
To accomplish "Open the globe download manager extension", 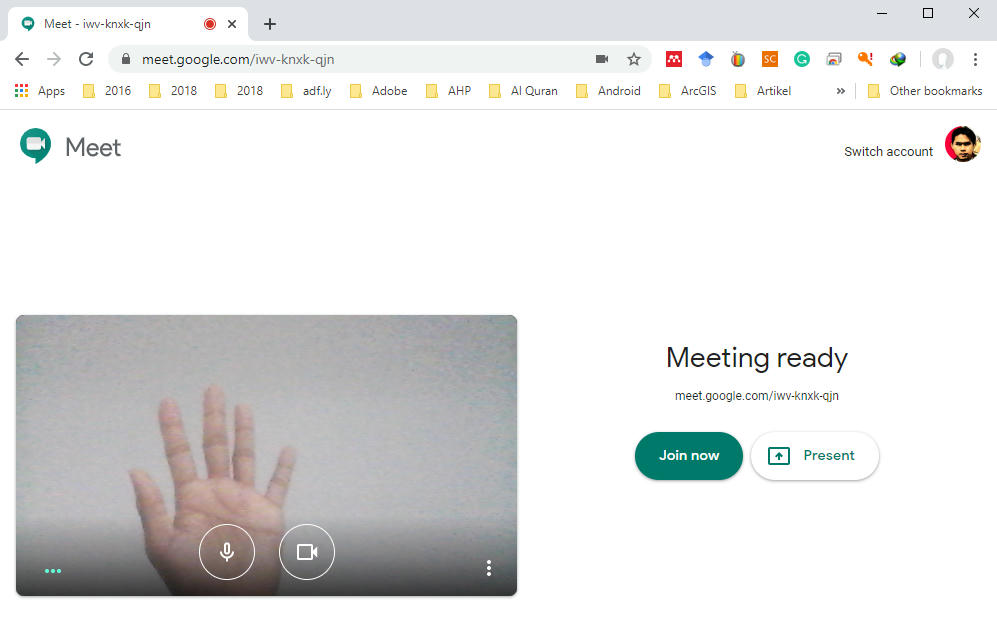I will (x=898, y=59).
